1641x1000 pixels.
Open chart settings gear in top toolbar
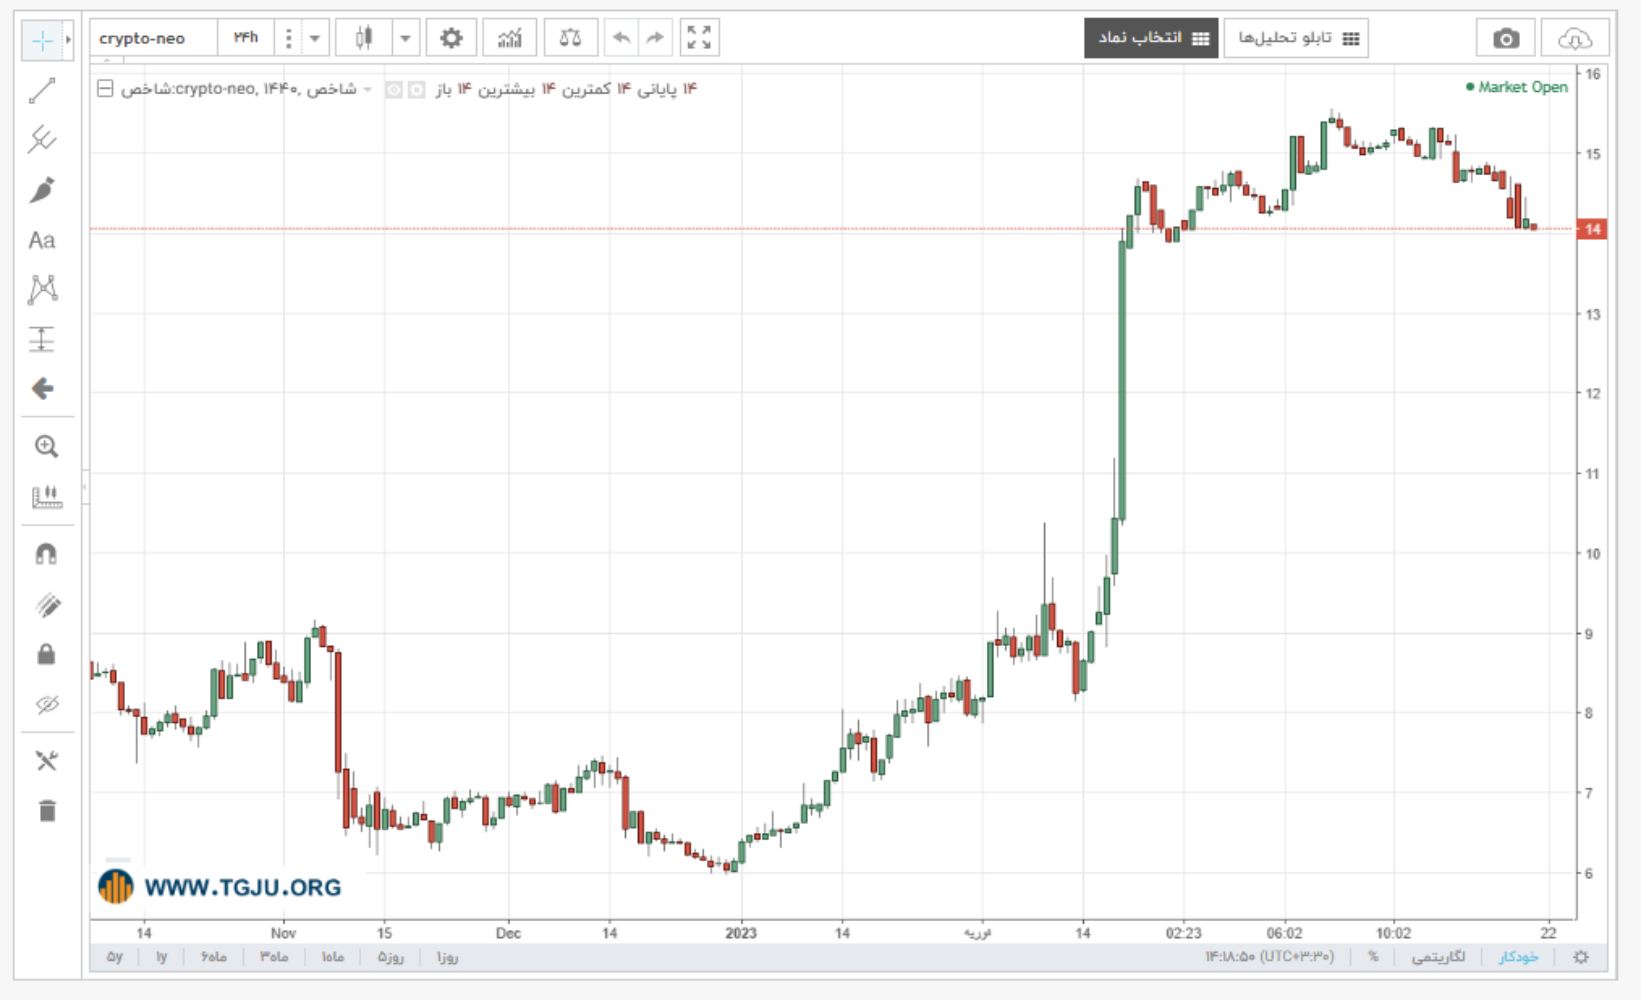click(x=451, y=38)
